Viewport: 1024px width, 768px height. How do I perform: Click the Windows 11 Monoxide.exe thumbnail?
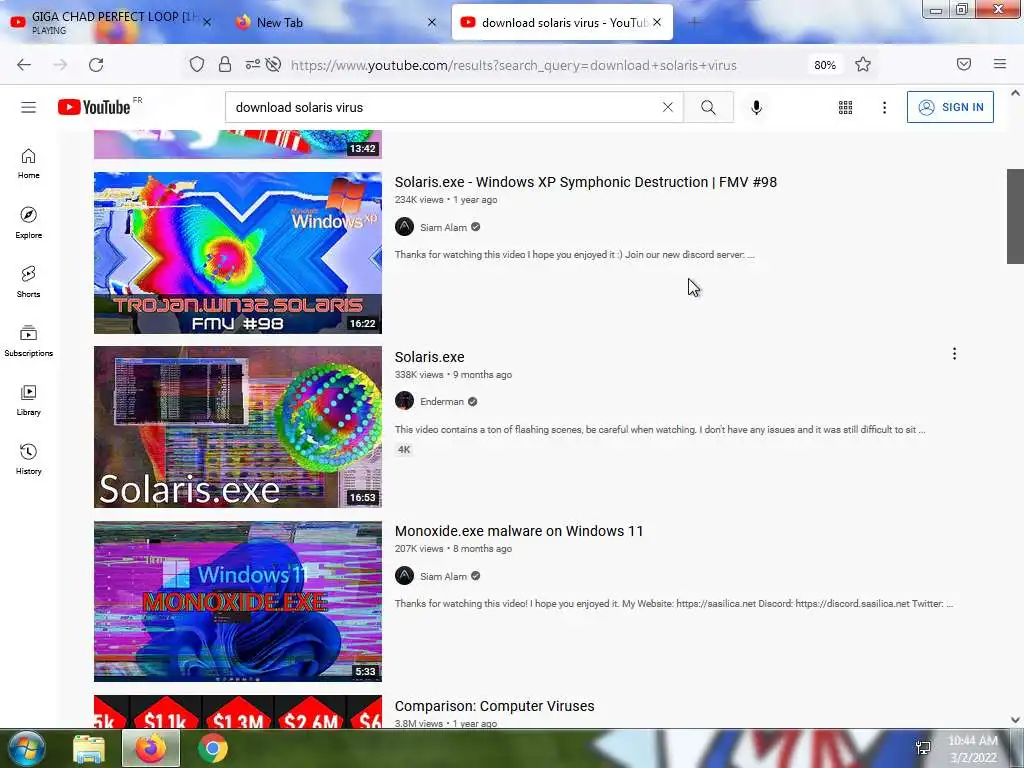point(238,601)
